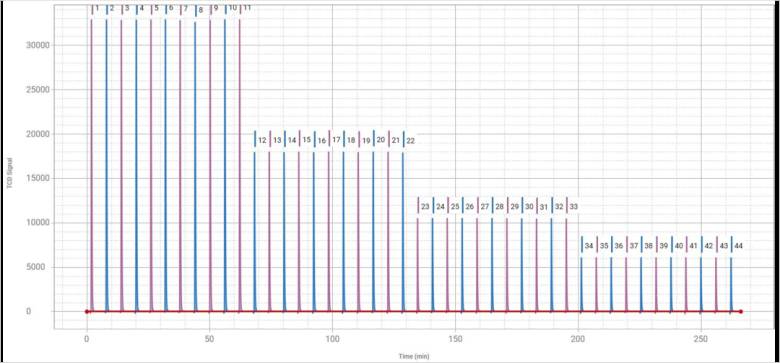Viewport: 780px width, 363px height.
Task: Click the 200 tick on time axis
Action: pos(578,339)
